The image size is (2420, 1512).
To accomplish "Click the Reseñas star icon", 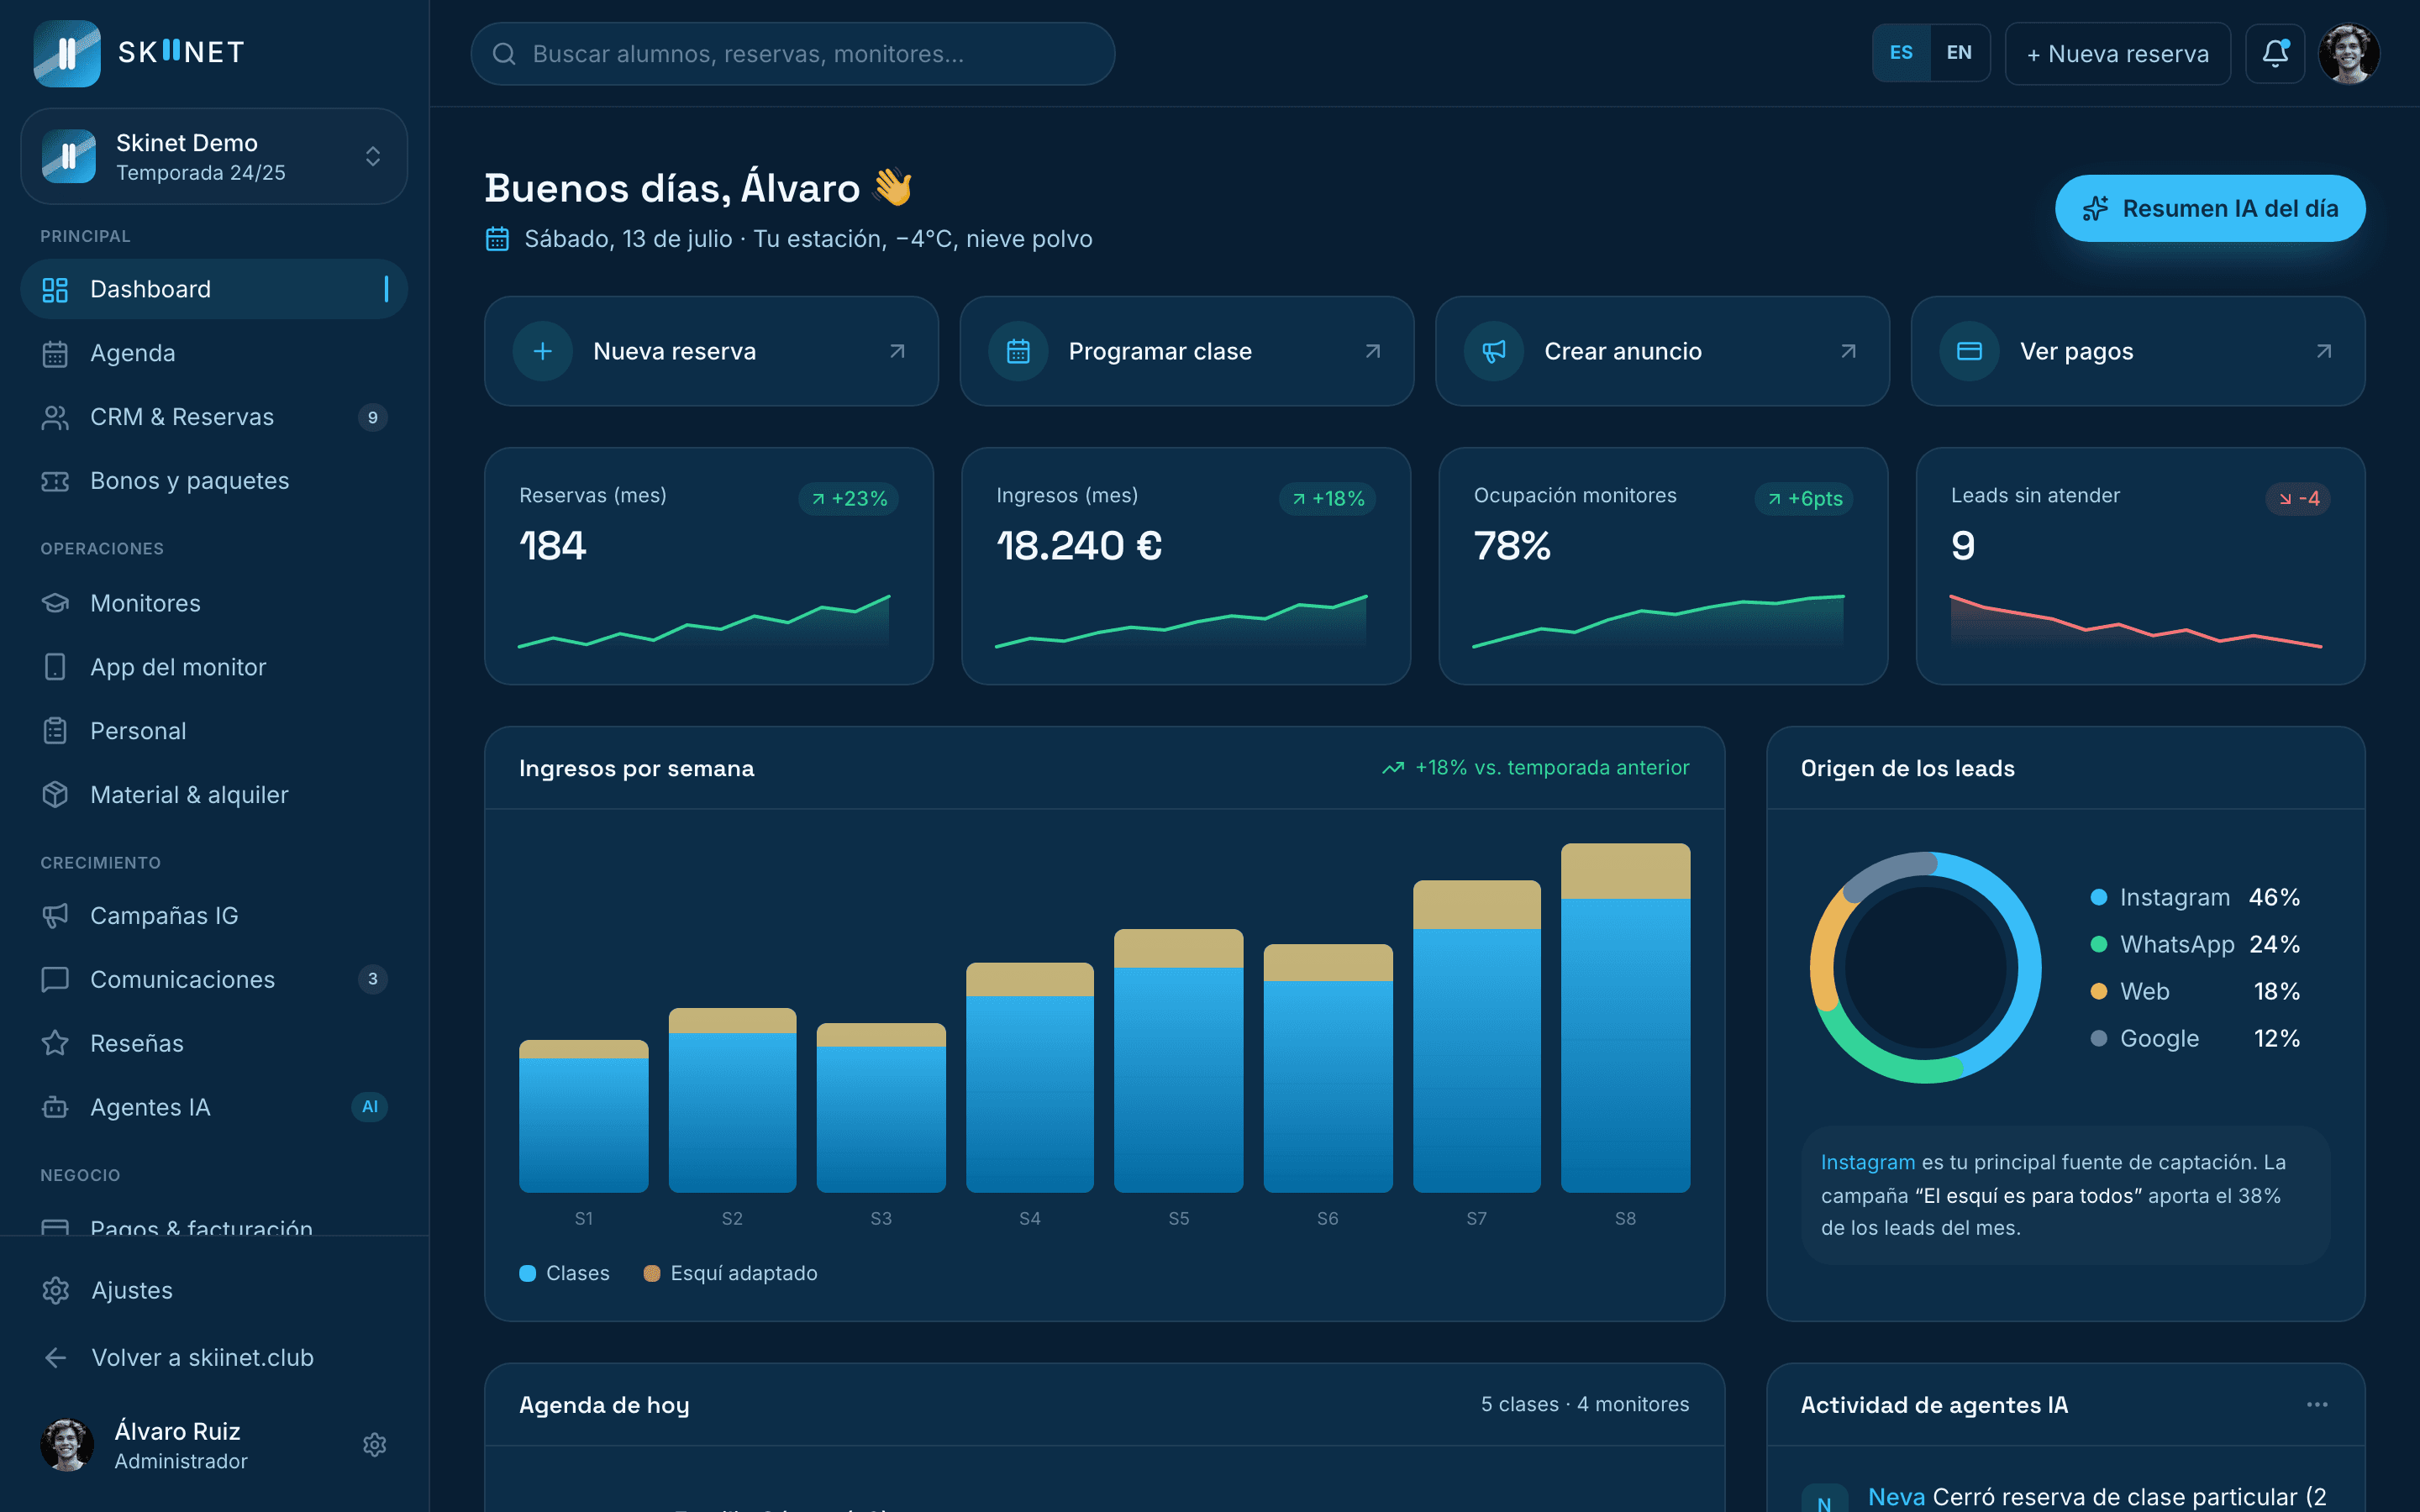I will (x=55, y=1044).
